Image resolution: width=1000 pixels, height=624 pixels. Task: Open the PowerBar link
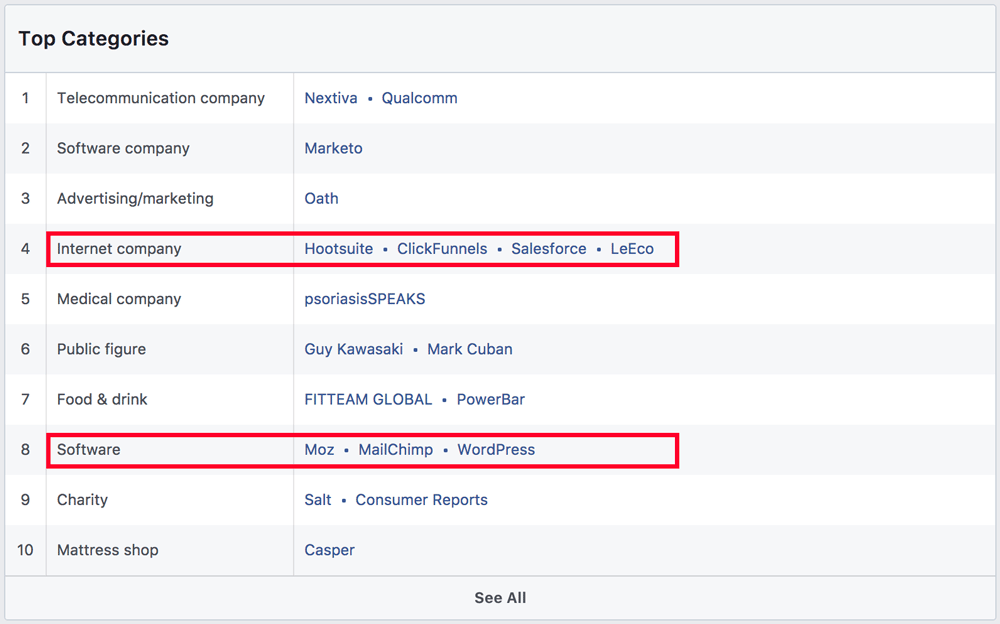(x=490, y=399)
